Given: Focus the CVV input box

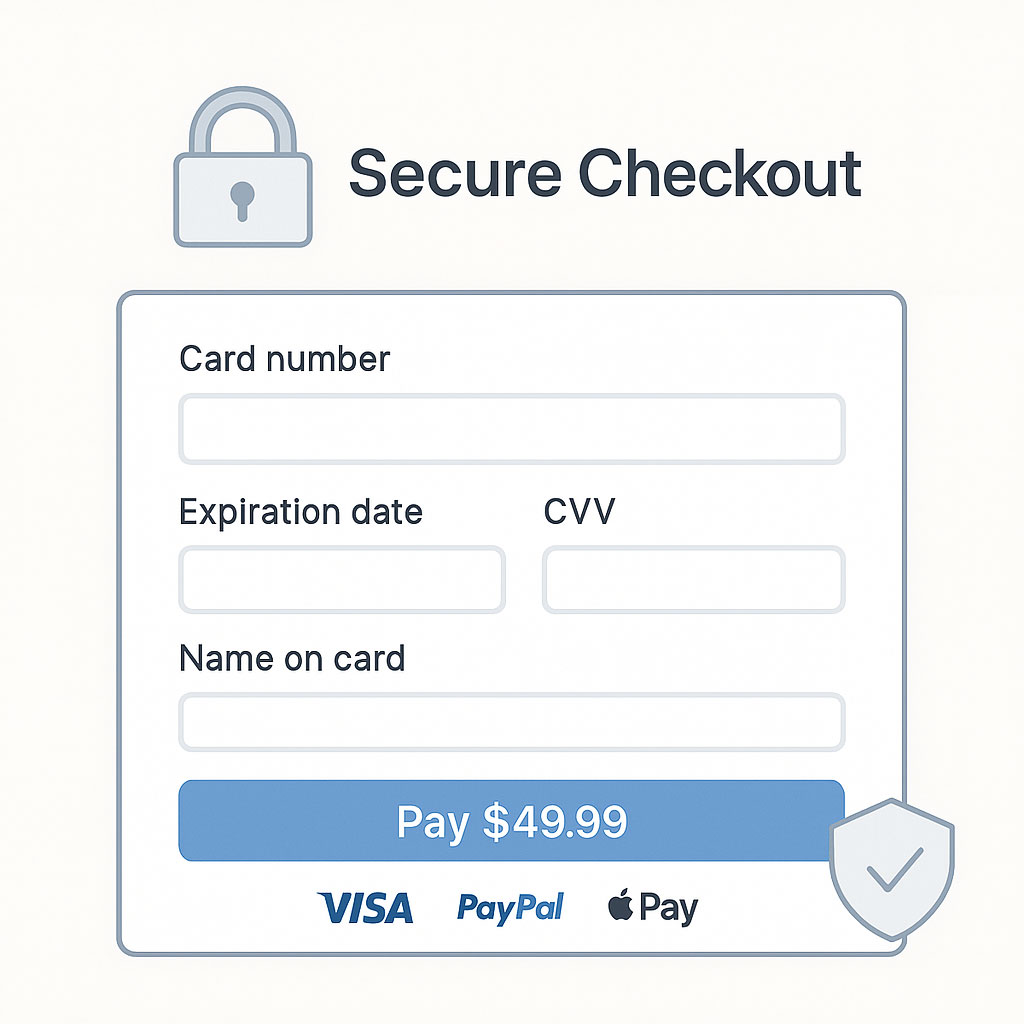Looking at the screenshot, I should pyautogui.click(x=693, y=579).
